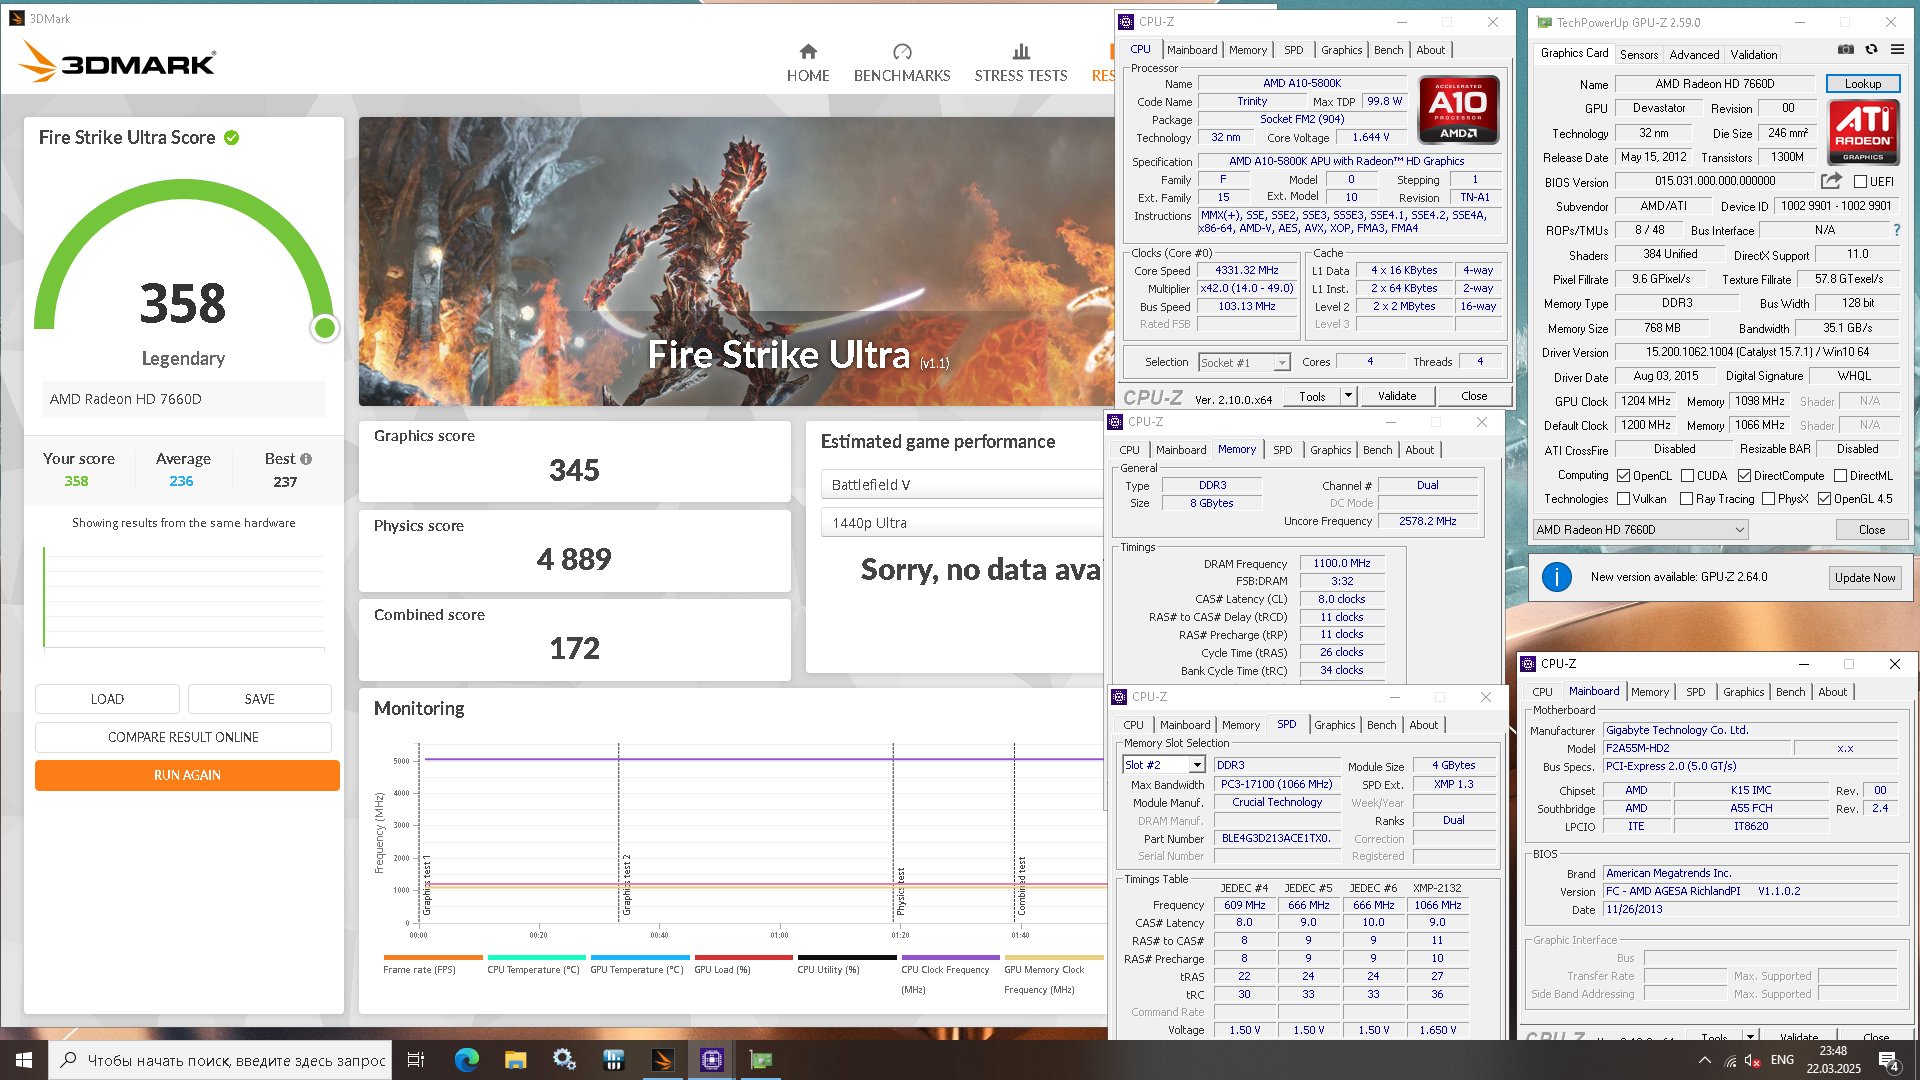Click the Lookup button in GPU-Z
Screen dimensions: 1920x1080
point(1862,84)
